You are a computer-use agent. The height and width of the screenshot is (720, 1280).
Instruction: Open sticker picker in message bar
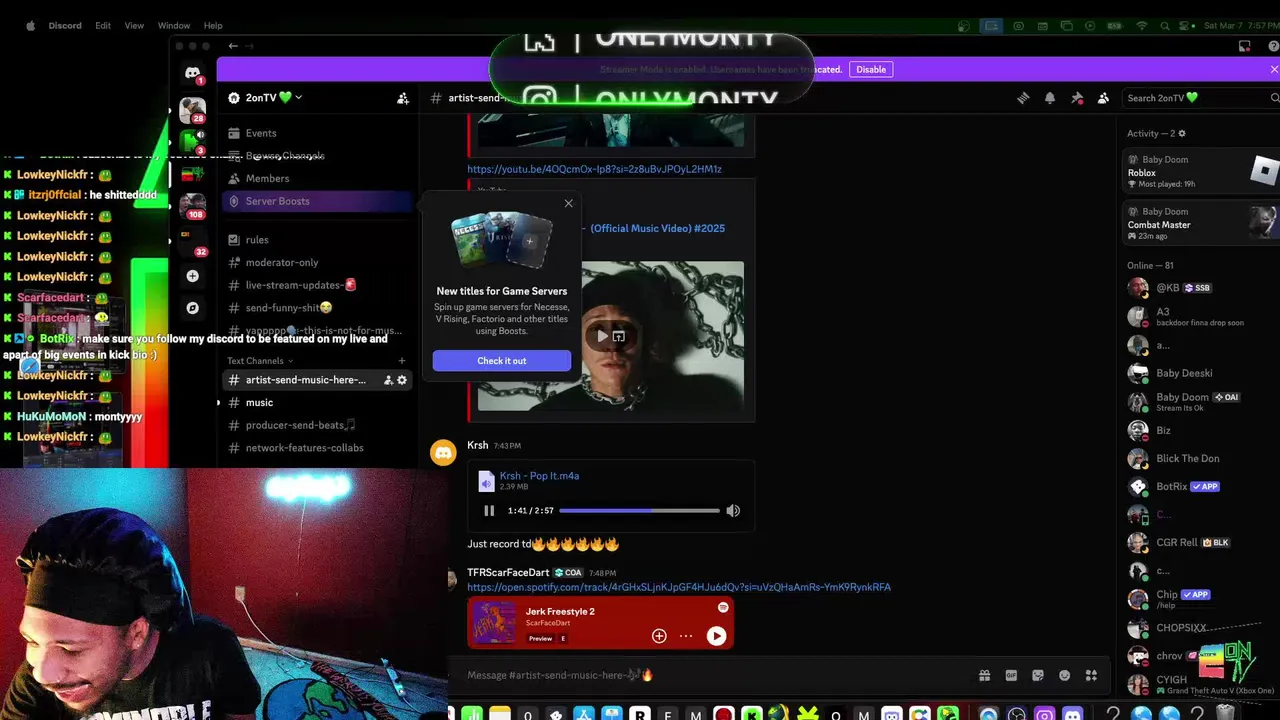click(1038, 675)
